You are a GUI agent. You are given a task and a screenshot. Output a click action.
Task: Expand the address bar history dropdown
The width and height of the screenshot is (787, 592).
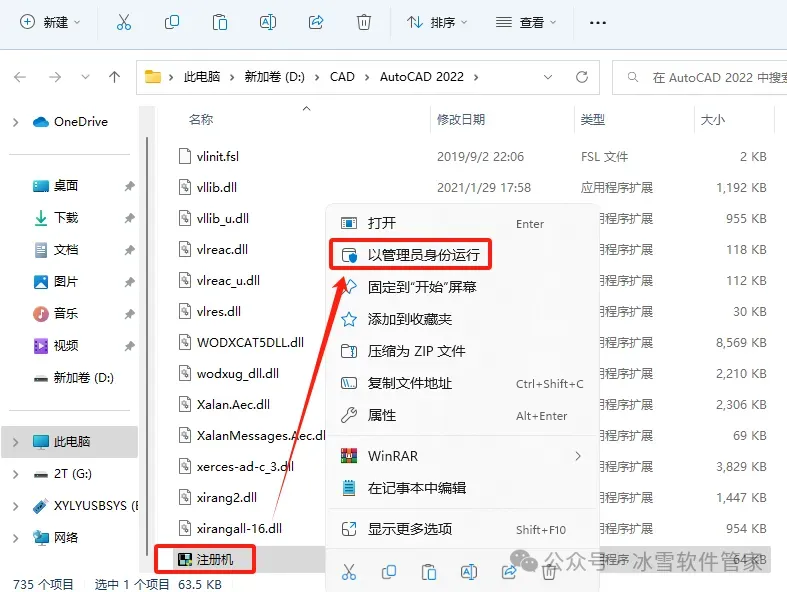coord(548,77)
